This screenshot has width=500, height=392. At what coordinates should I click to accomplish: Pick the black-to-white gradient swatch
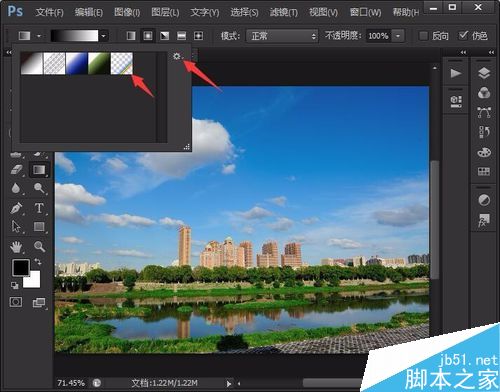click(x=32, y=63)
